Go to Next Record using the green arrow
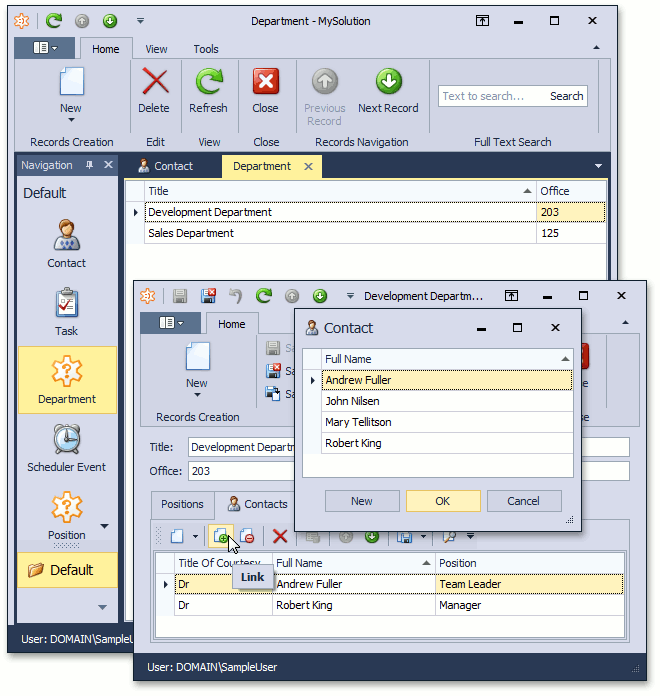The height and width of the screenshot is (696, 660). [x=388, y=82]
